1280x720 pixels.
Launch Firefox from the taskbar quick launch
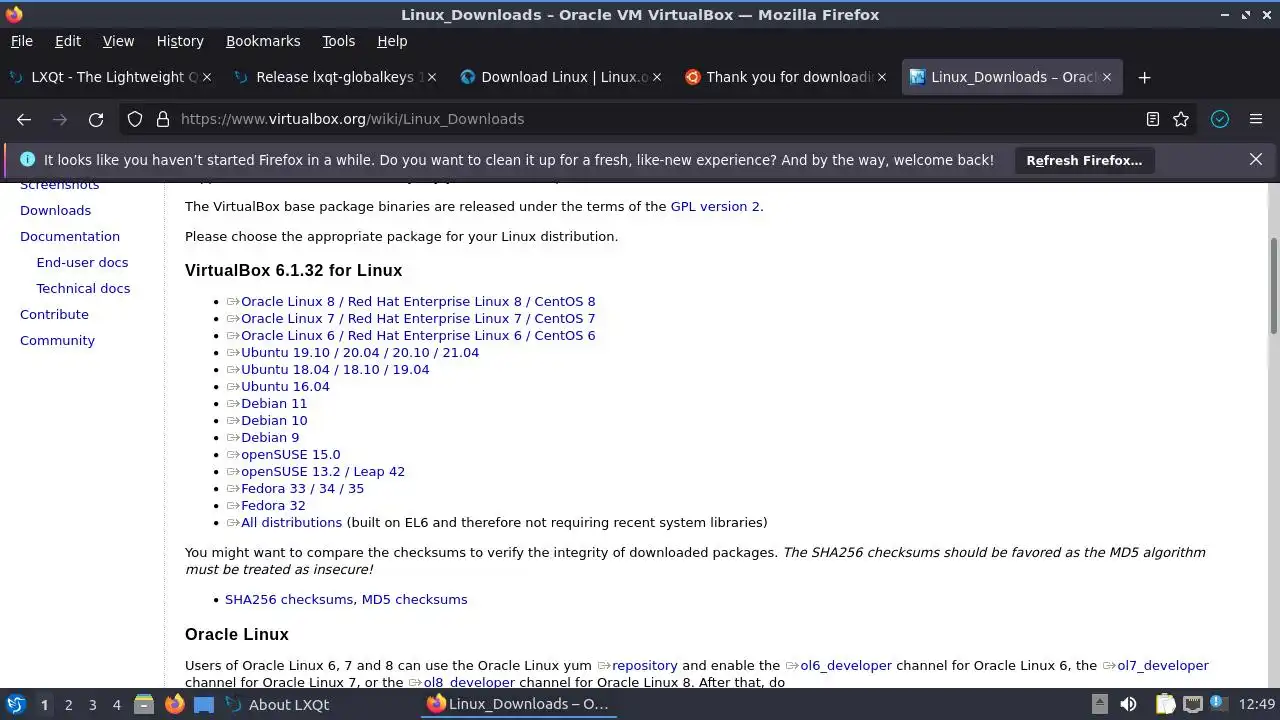(174, 705)
